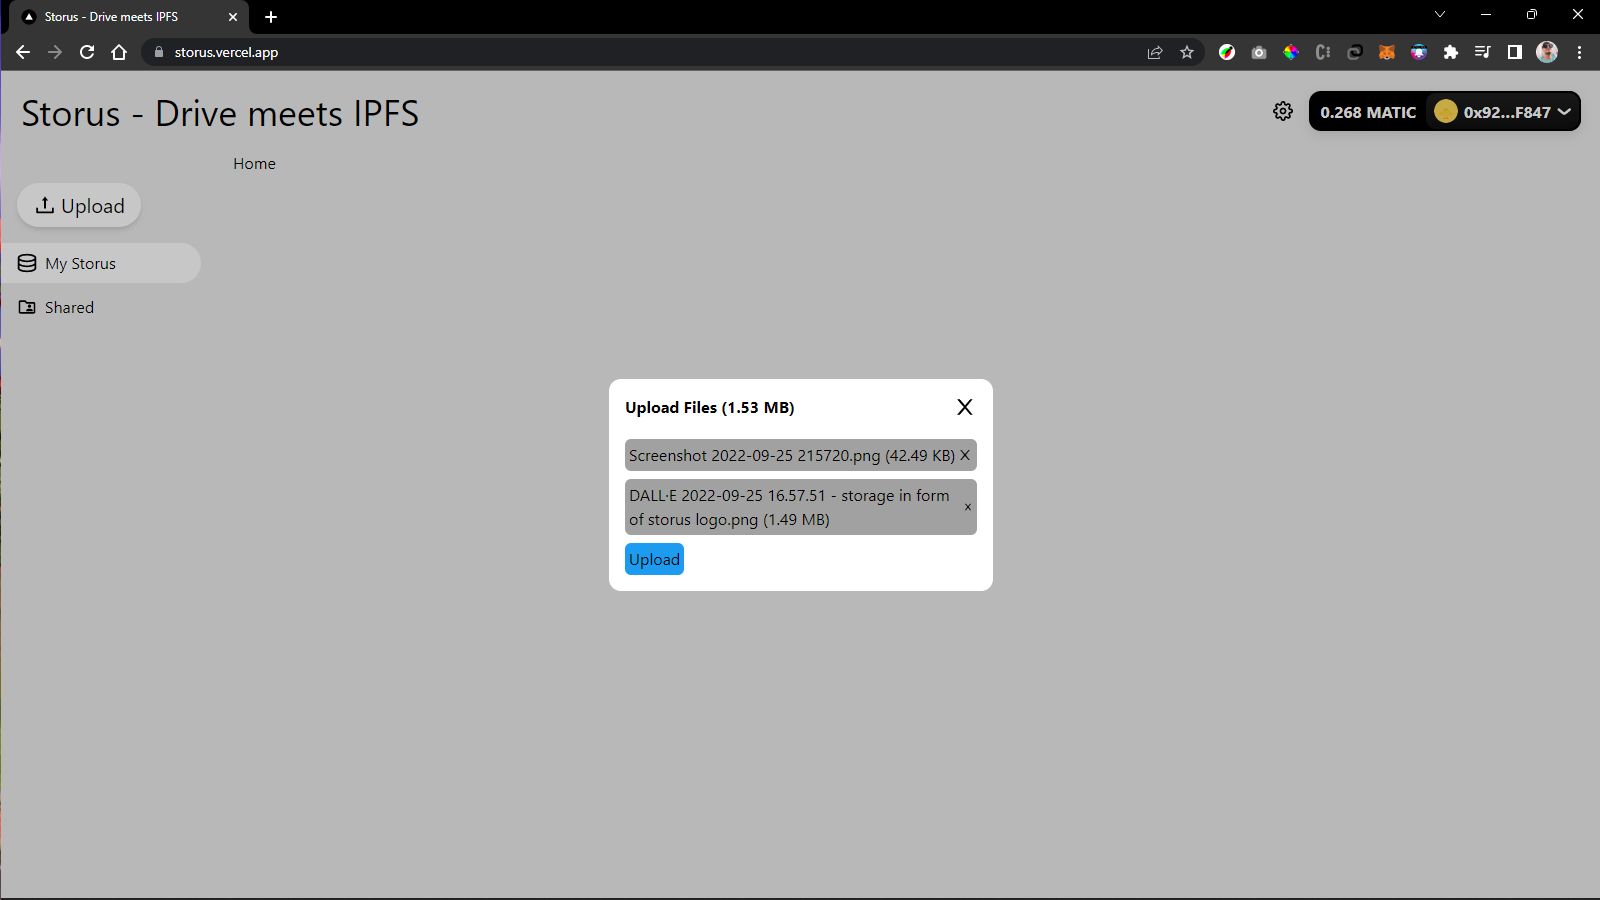Click the wallet avatar icon
This screenshot has width=1600, height=900.
click(1445, 111)
